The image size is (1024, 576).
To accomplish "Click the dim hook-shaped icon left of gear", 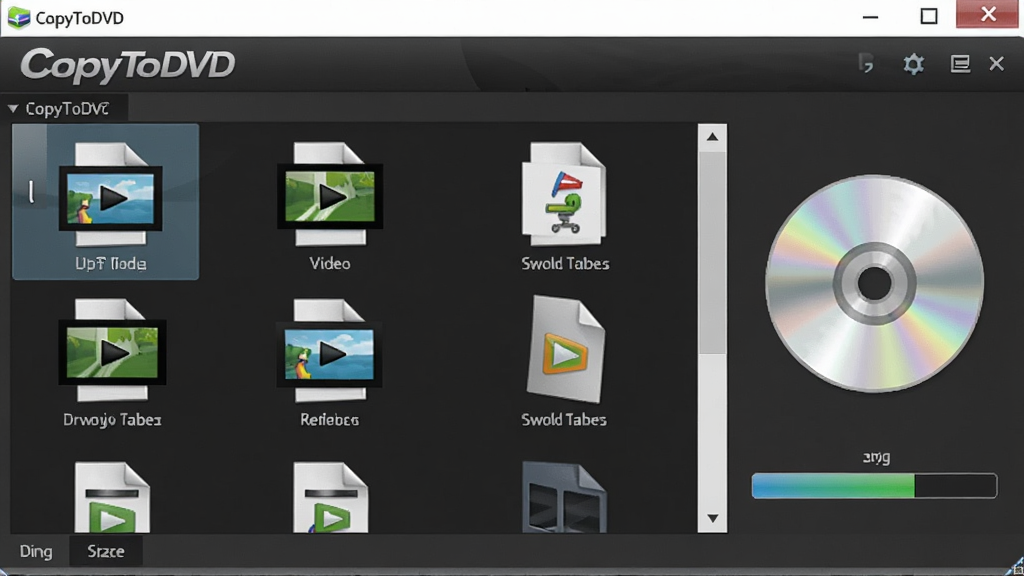I will point(866,63).
